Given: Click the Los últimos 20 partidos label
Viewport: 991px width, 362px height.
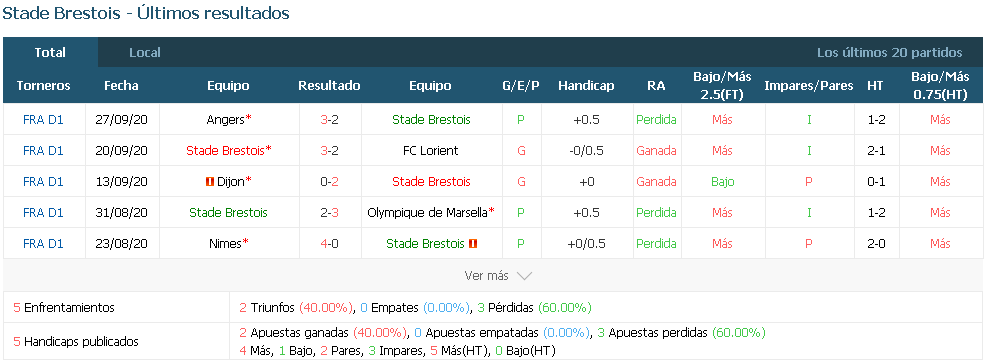Looking at the screenshot, I should 889,52.
